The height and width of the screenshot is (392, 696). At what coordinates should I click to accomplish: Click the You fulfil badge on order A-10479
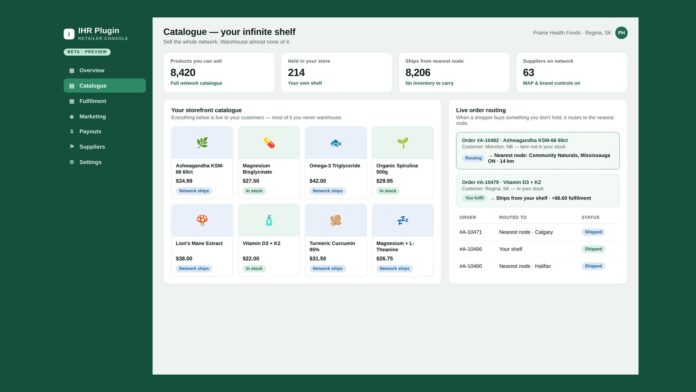[x=474, y=198]
